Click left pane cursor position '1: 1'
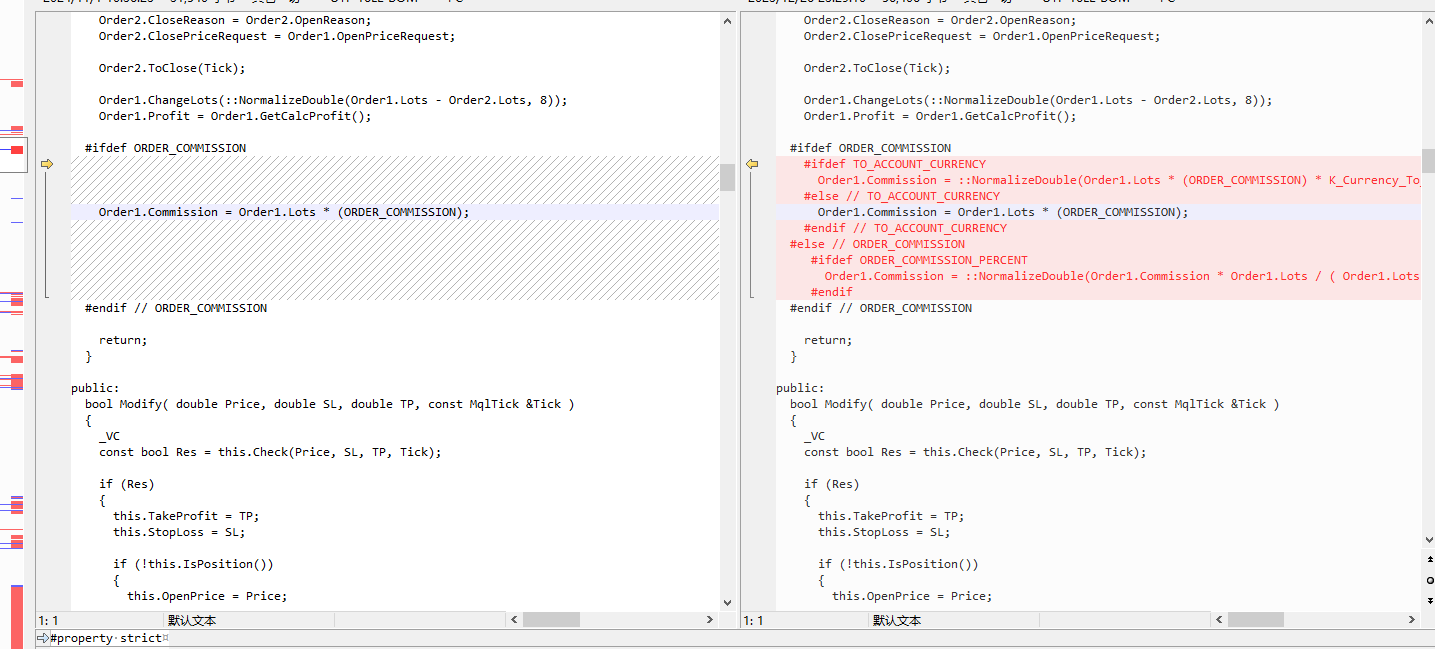Viewport: 1435px width, 649px height. (x=49, y=621)
